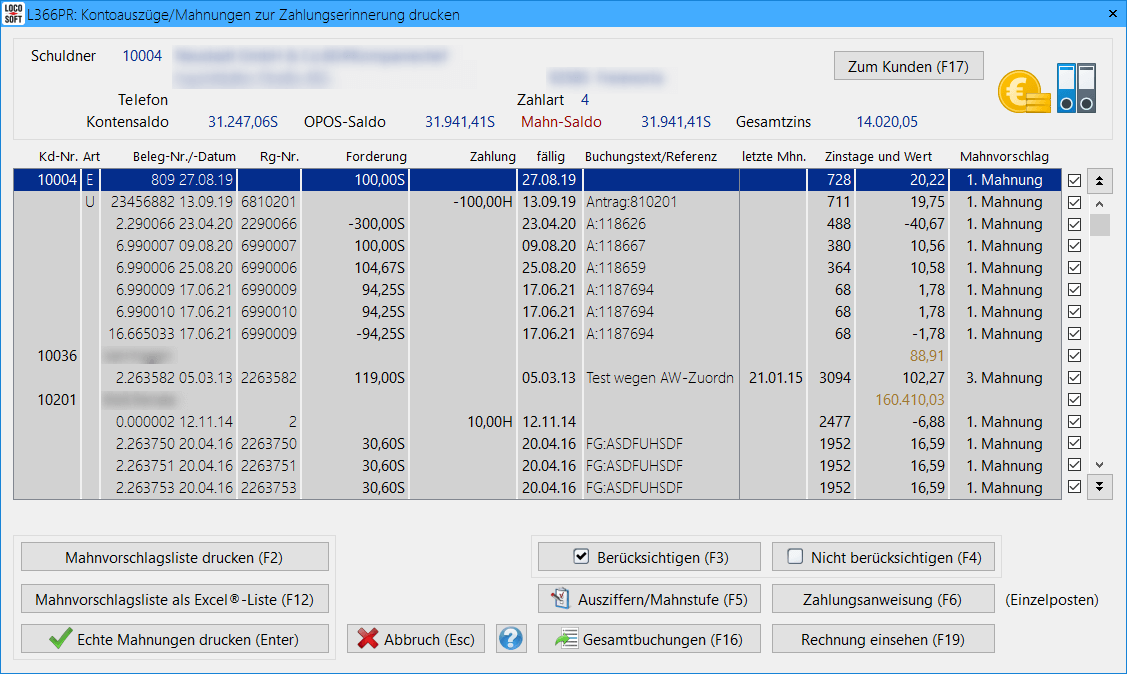Open help via the question mark icon
Screen dimensions: 1127x674
(510, 639)
